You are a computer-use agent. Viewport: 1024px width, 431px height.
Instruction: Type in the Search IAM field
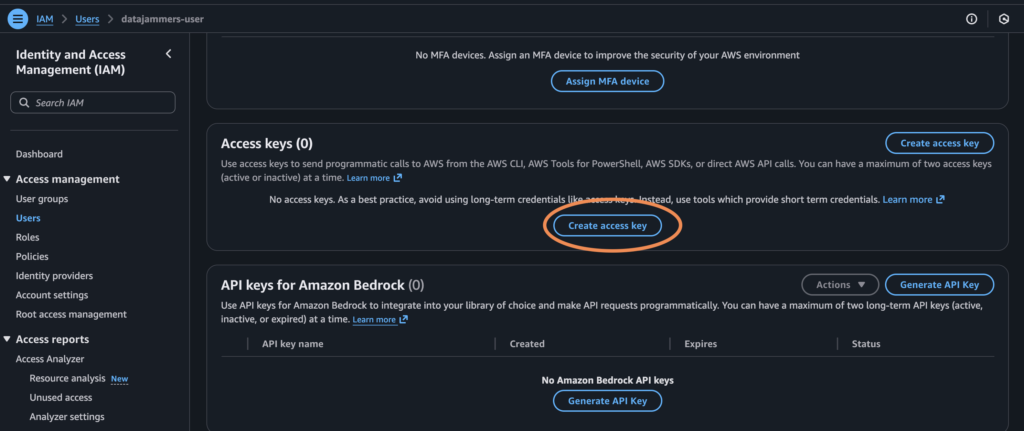point(100,103)
